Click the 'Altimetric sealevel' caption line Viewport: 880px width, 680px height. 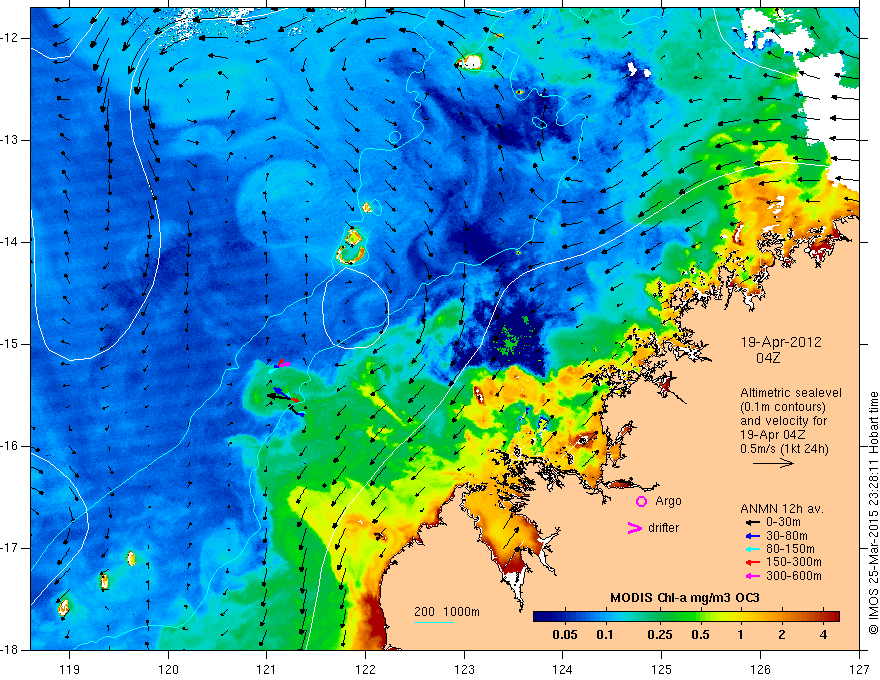(791, 393)
